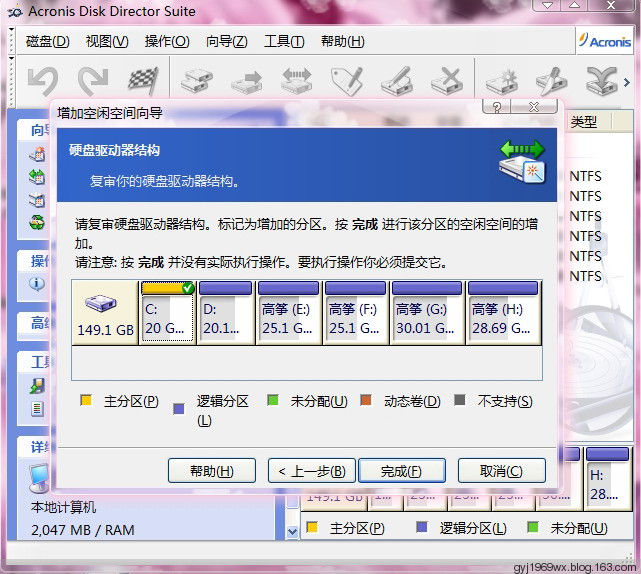The height and width of the screenshot is (574, 641).
Task: Click the blue 逻辑分区(L) legend swatch in wizard
Action: (x=179, y=409)
